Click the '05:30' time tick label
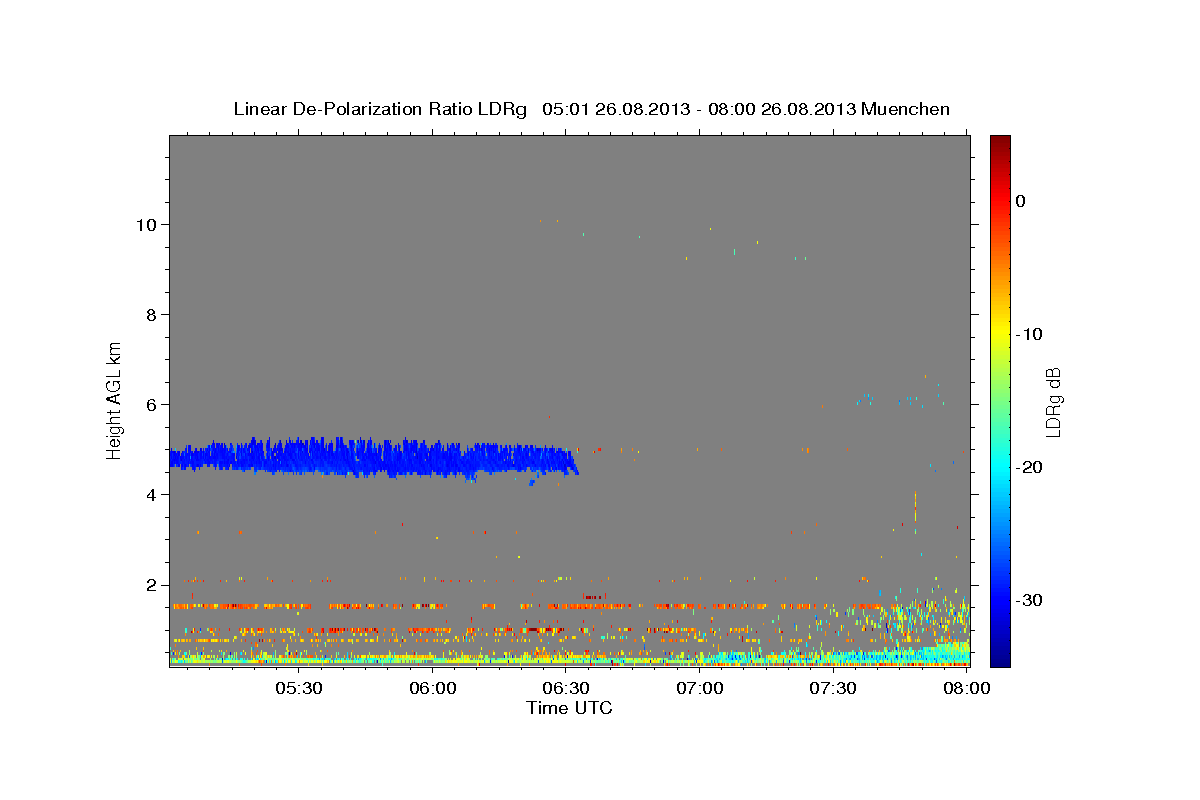This screenshot has width=1200, height=800. point(299,688)
